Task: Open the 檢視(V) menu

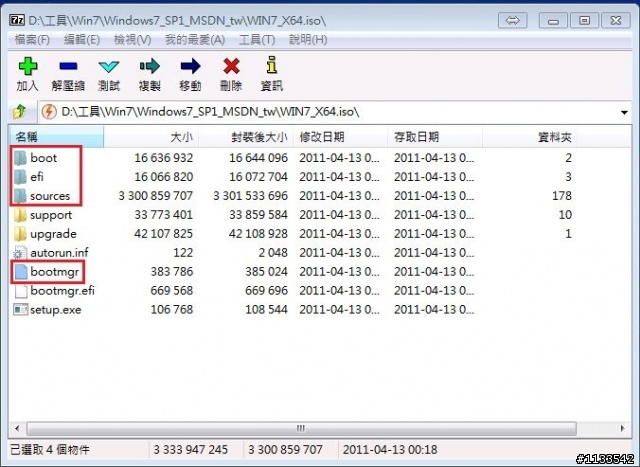Action: (132, 40)
